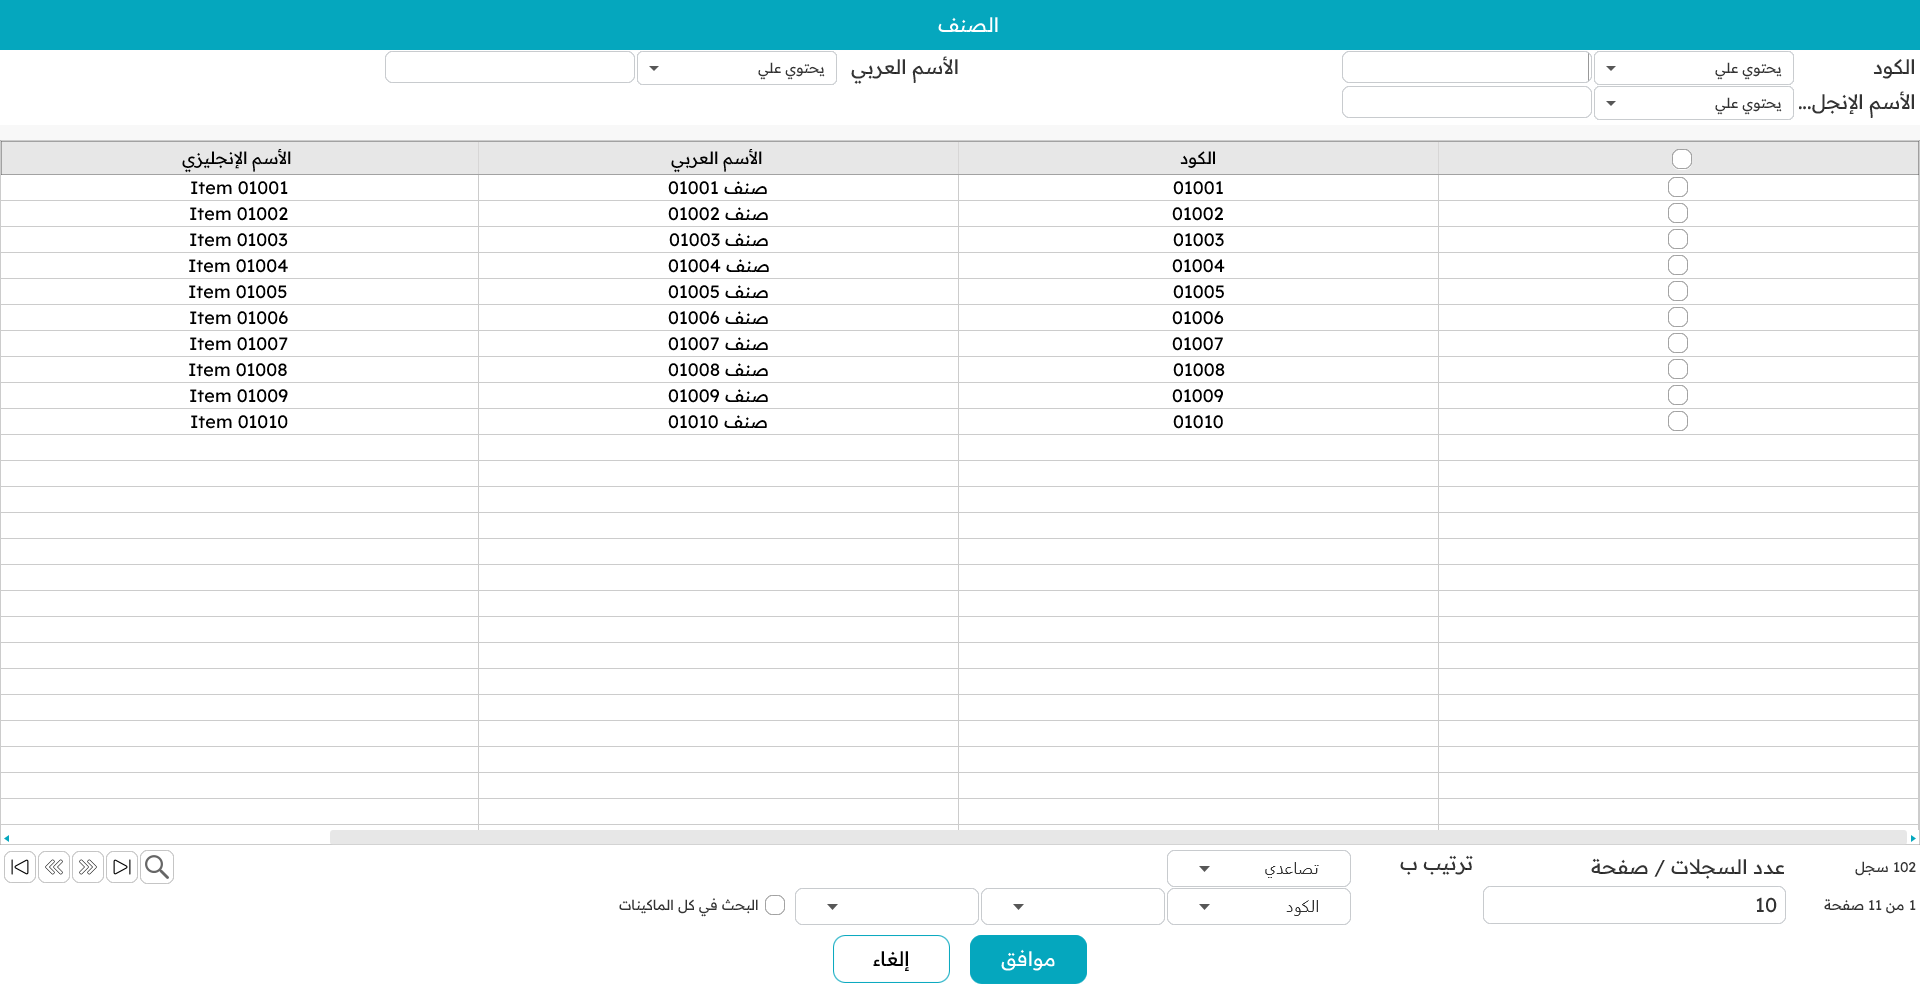This screenshot has width=1920, height=1007.
Task: Select the checkbox for row 01009
Action: pyautogui.click(x=1678, y=395)
